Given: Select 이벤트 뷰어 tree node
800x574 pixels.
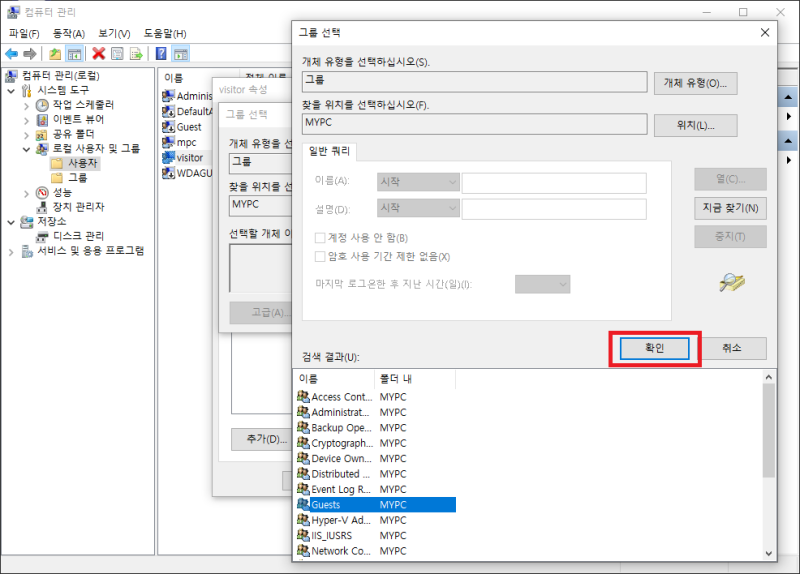Looking at the screenshot, I should tap(78, 119).
